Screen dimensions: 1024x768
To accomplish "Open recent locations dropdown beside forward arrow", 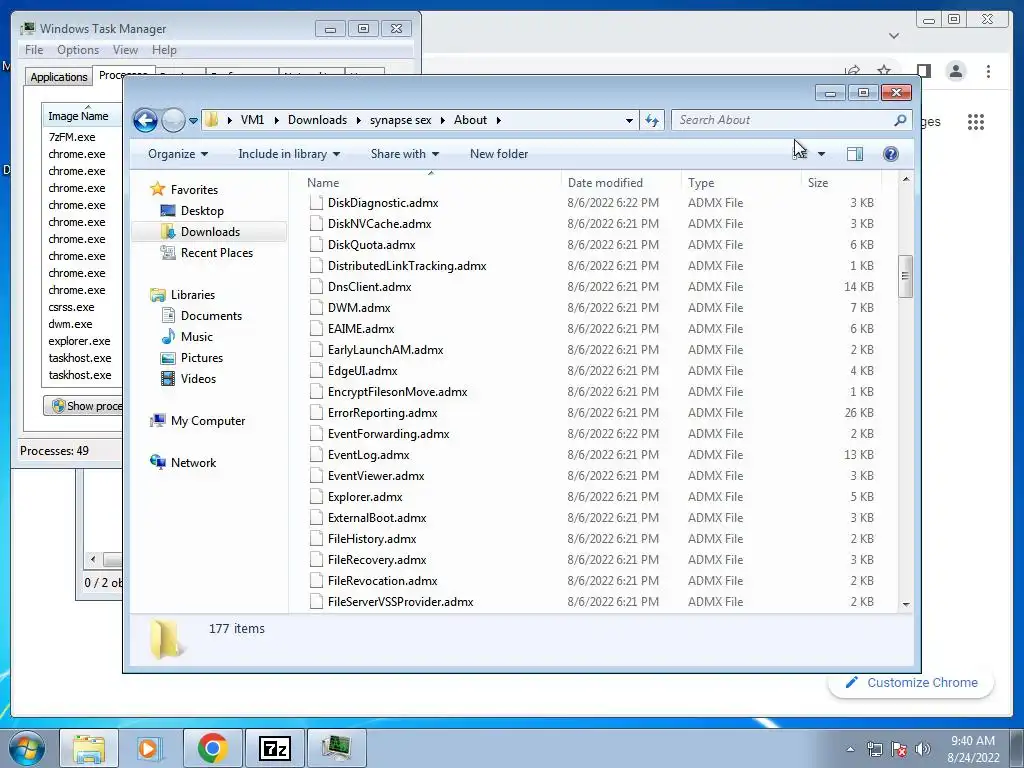I will 193,121.
